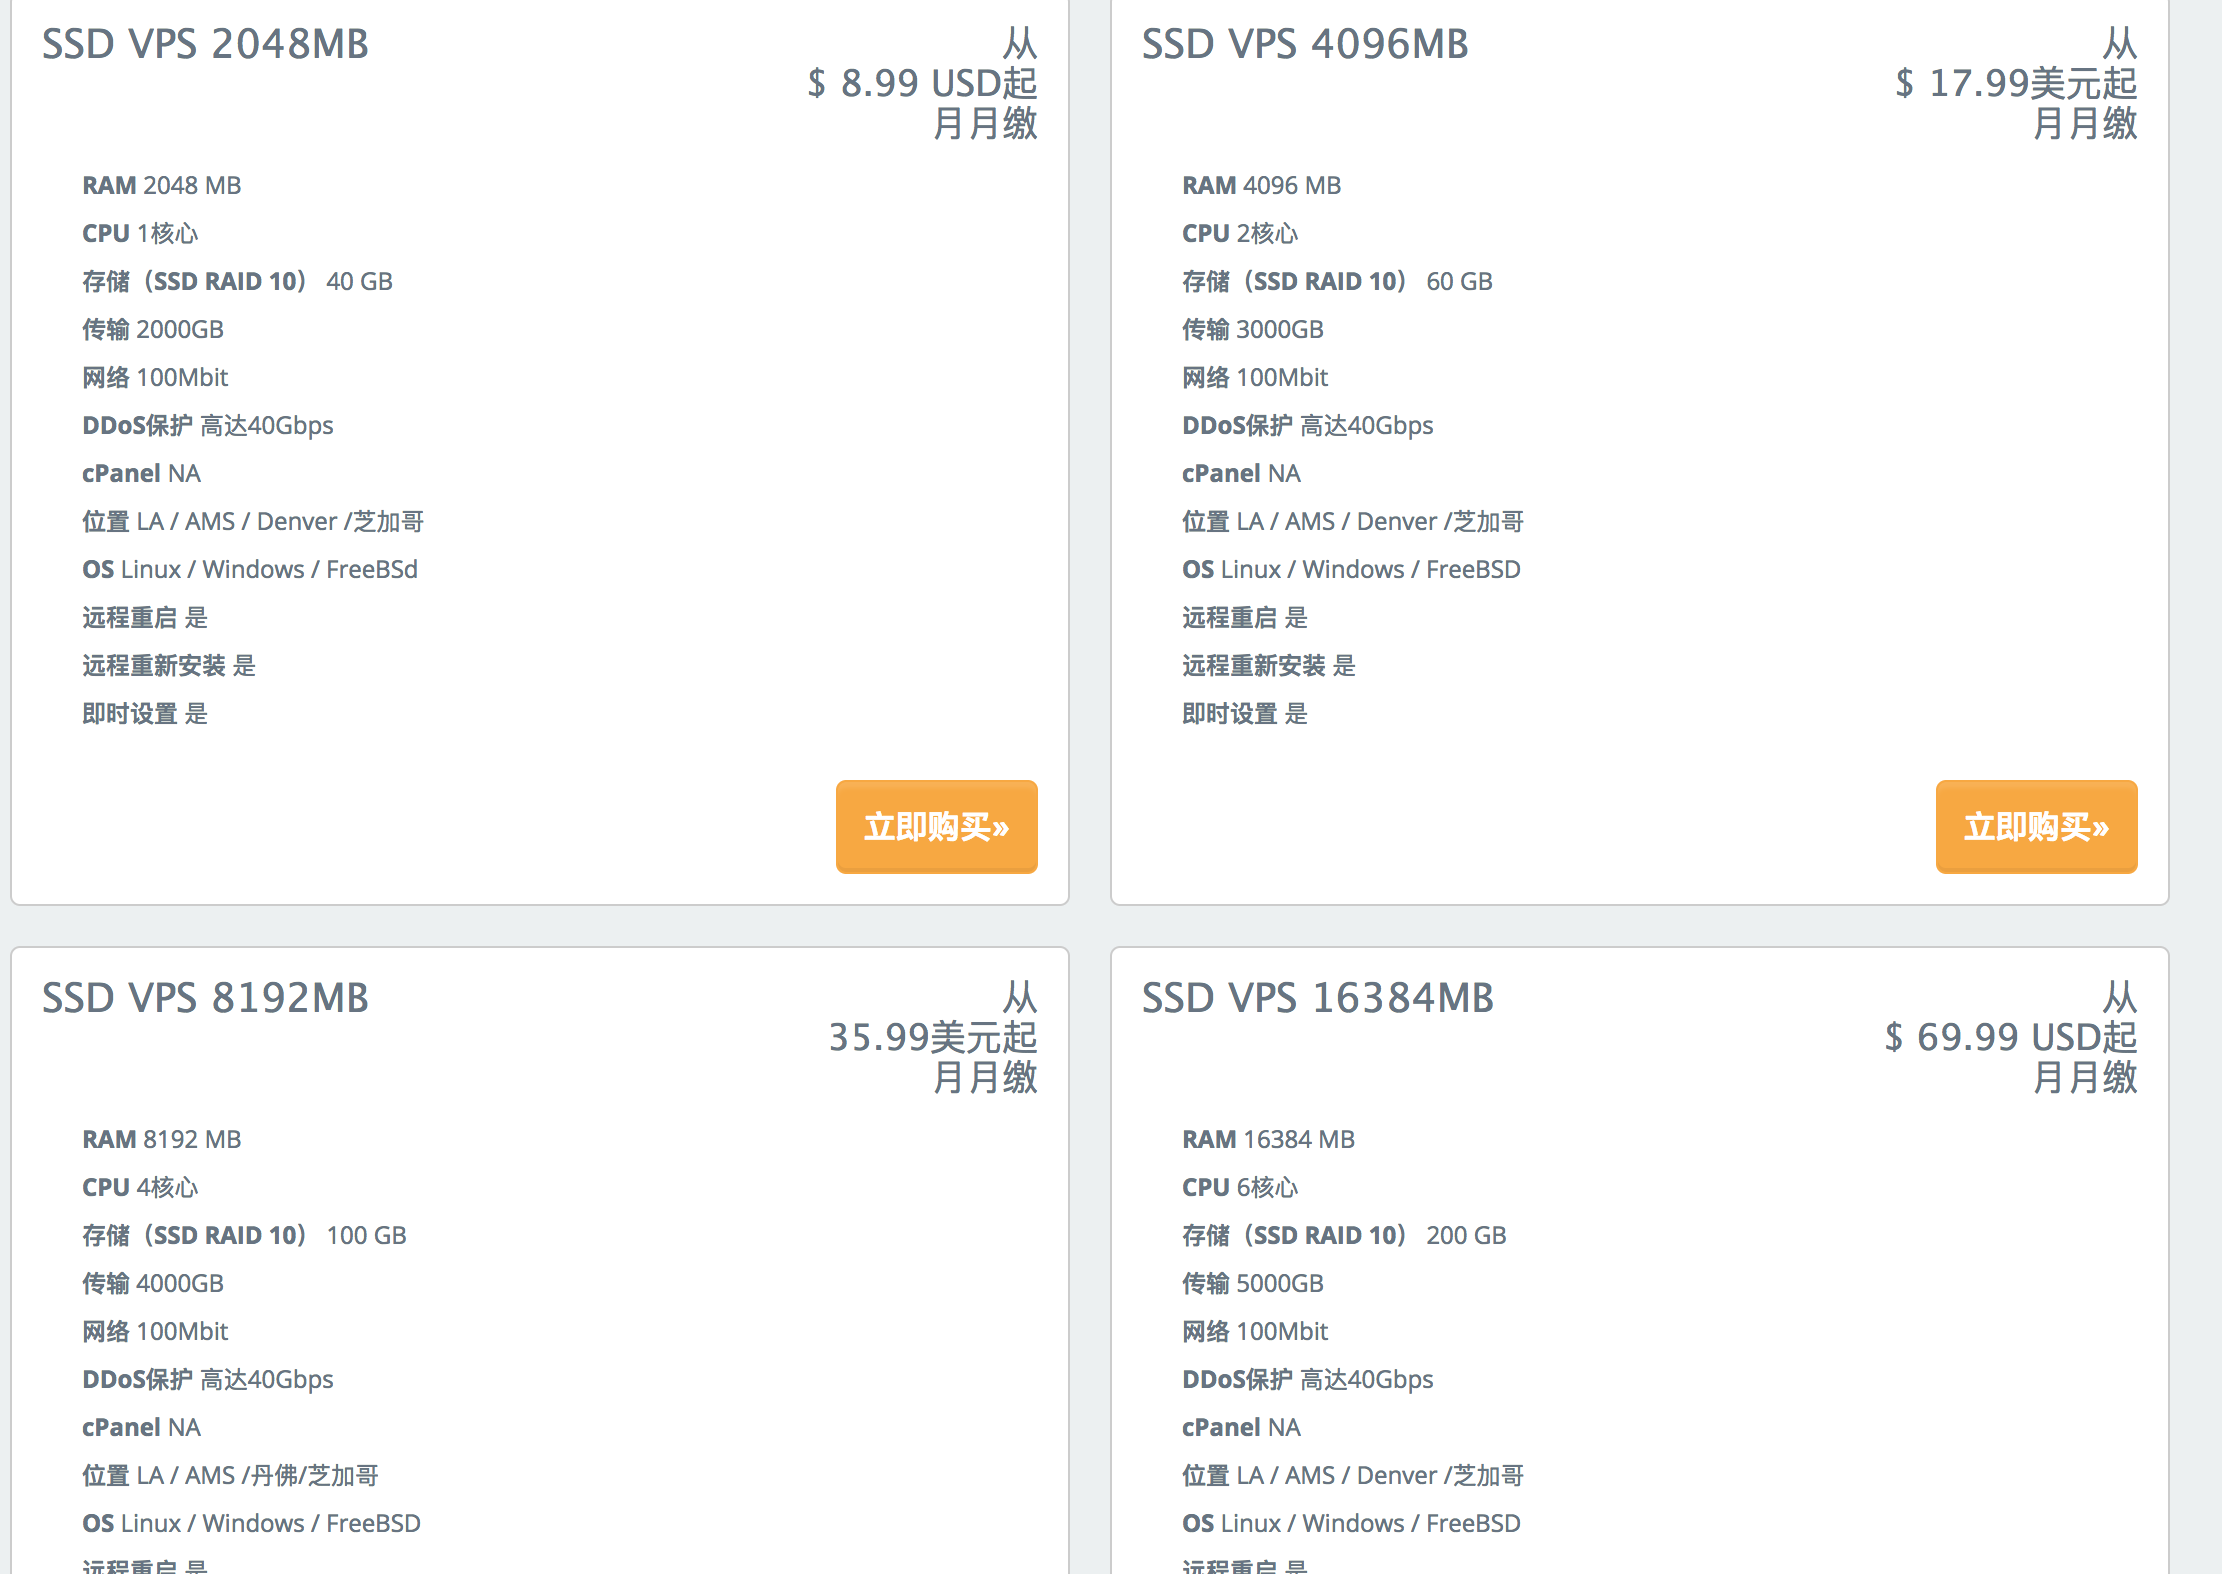
Task: Click 网络 100Mbit in the 2048MB plan
Action: pos(155,377)
